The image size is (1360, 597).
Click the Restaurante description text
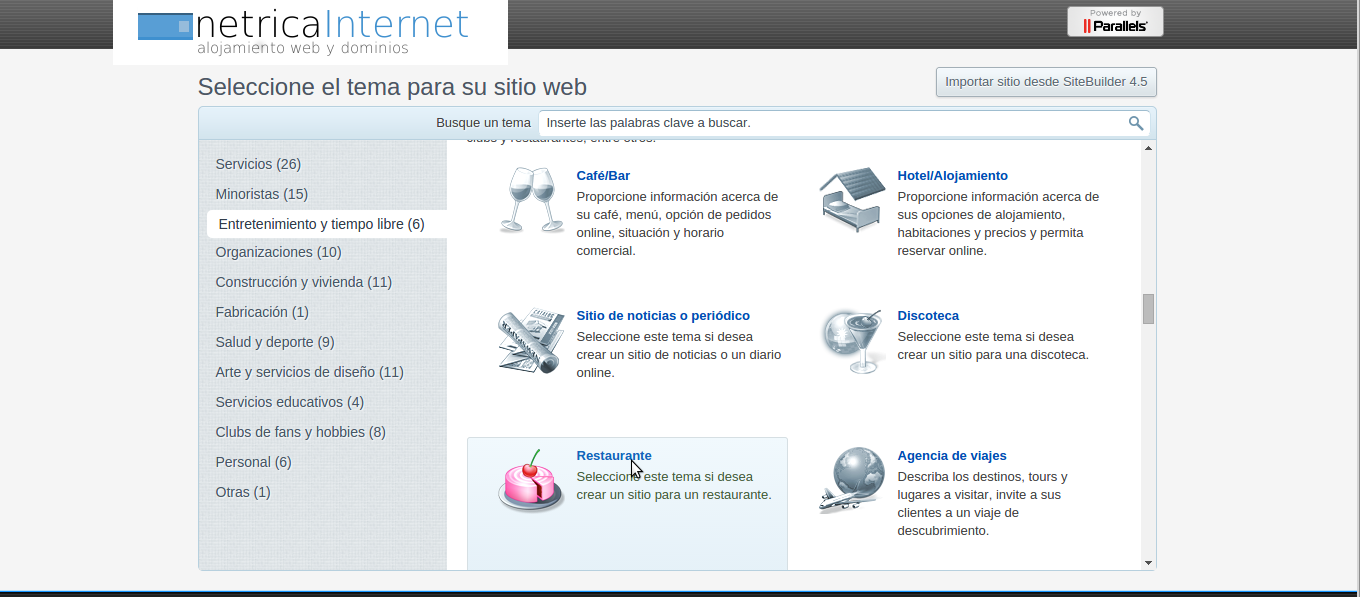[674, 486]
